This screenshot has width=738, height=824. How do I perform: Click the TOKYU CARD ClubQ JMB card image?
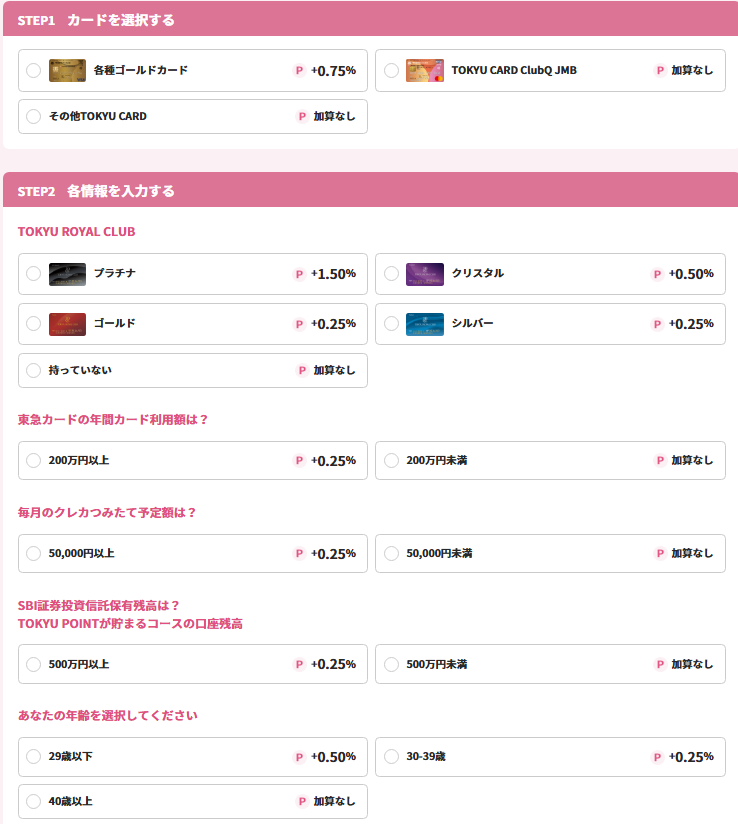[425, 70]
